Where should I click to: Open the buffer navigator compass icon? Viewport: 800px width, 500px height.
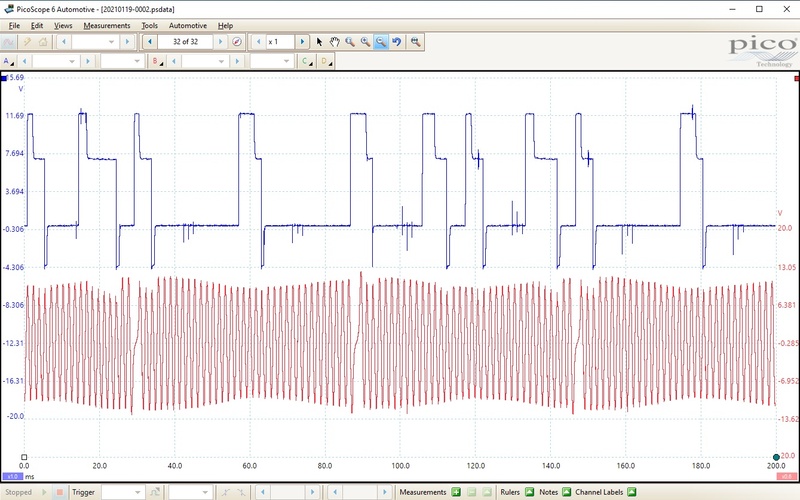click(x=237, y=42)
